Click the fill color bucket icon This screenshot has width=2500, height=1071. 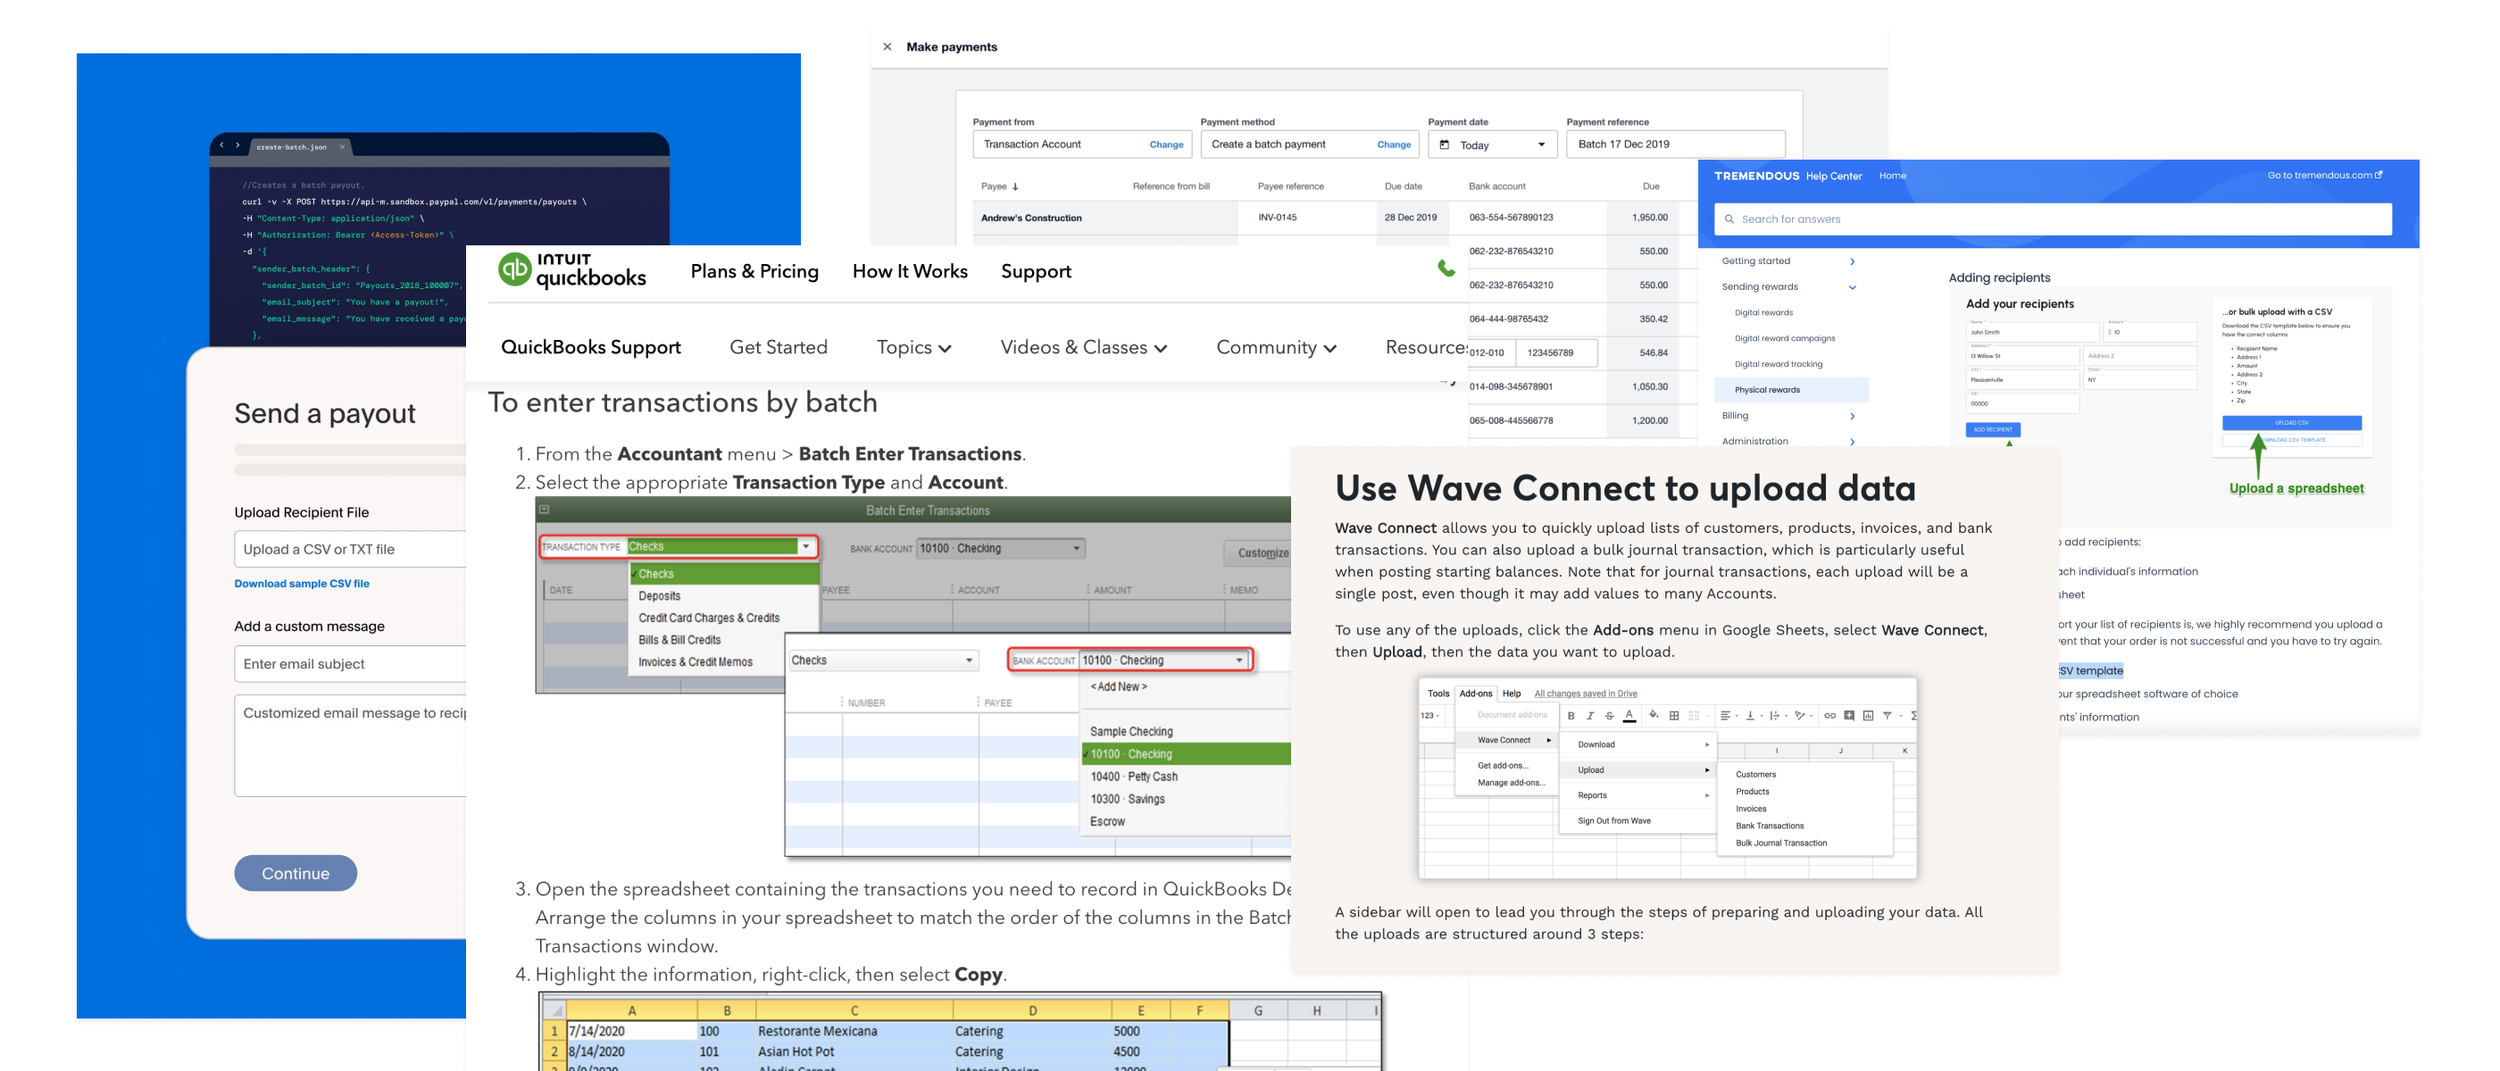click(1654, 715)
